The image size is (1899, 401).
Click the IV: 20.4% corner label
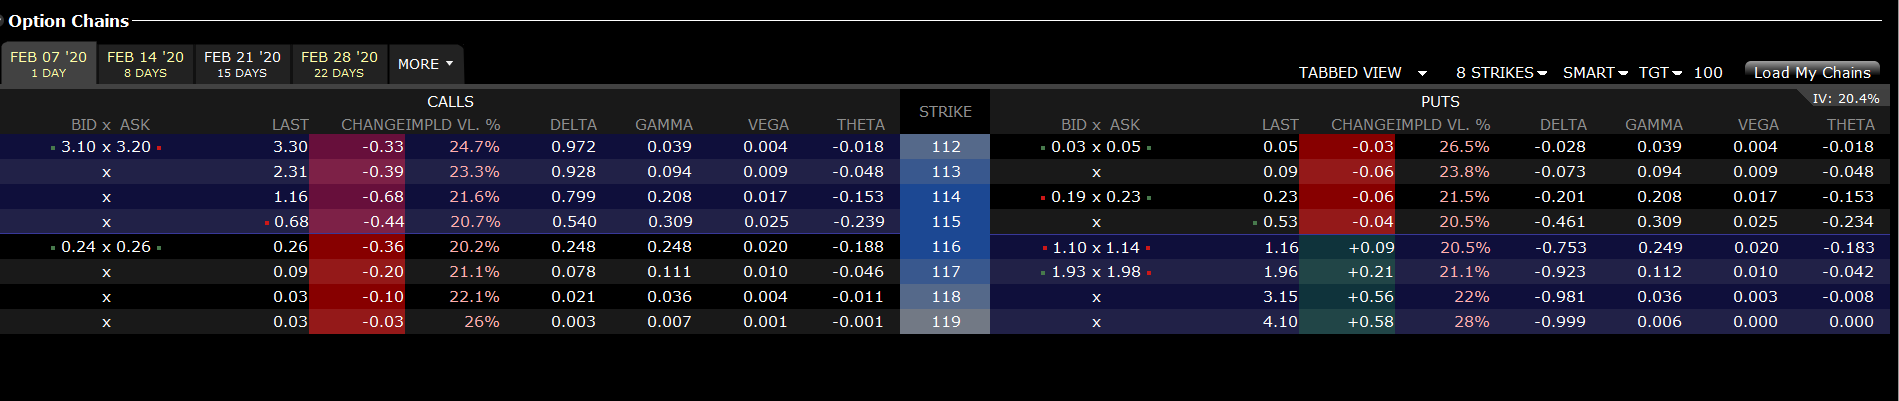tap(1845, 98)
